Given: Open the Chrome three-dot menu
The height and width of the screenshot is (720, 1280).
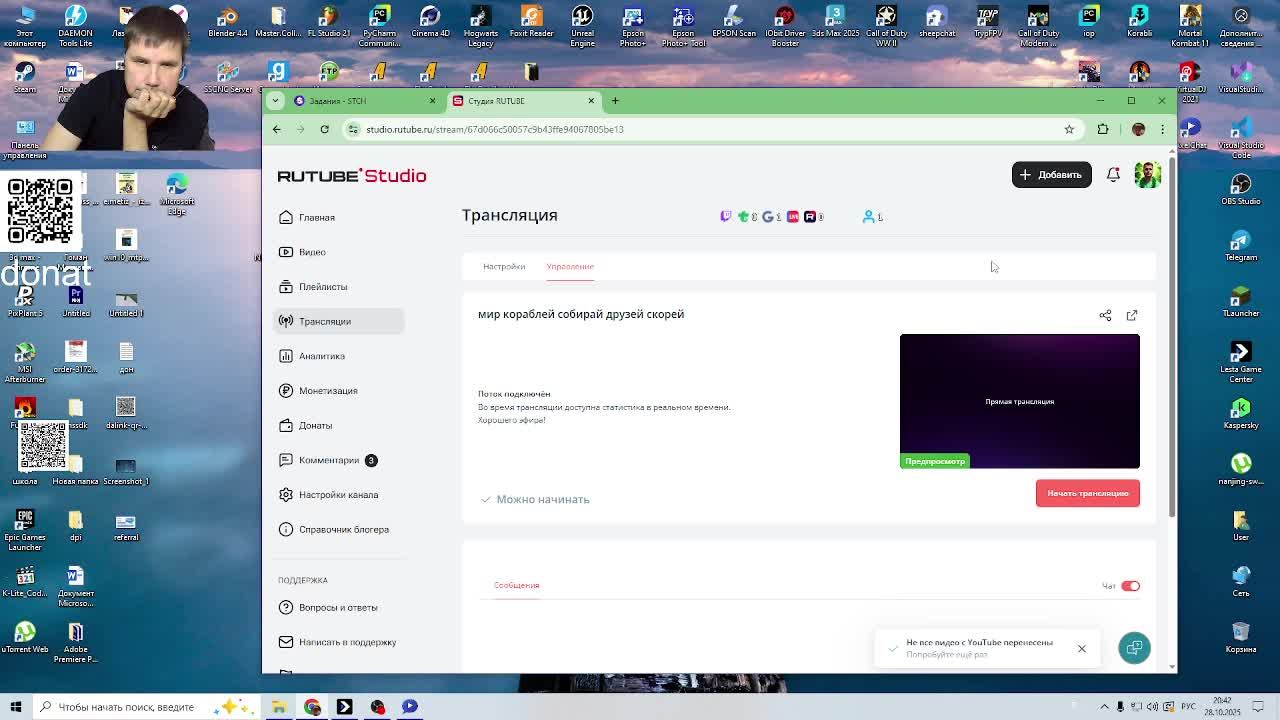Looking at the screenshot, I should click(x=1162, y=129).
